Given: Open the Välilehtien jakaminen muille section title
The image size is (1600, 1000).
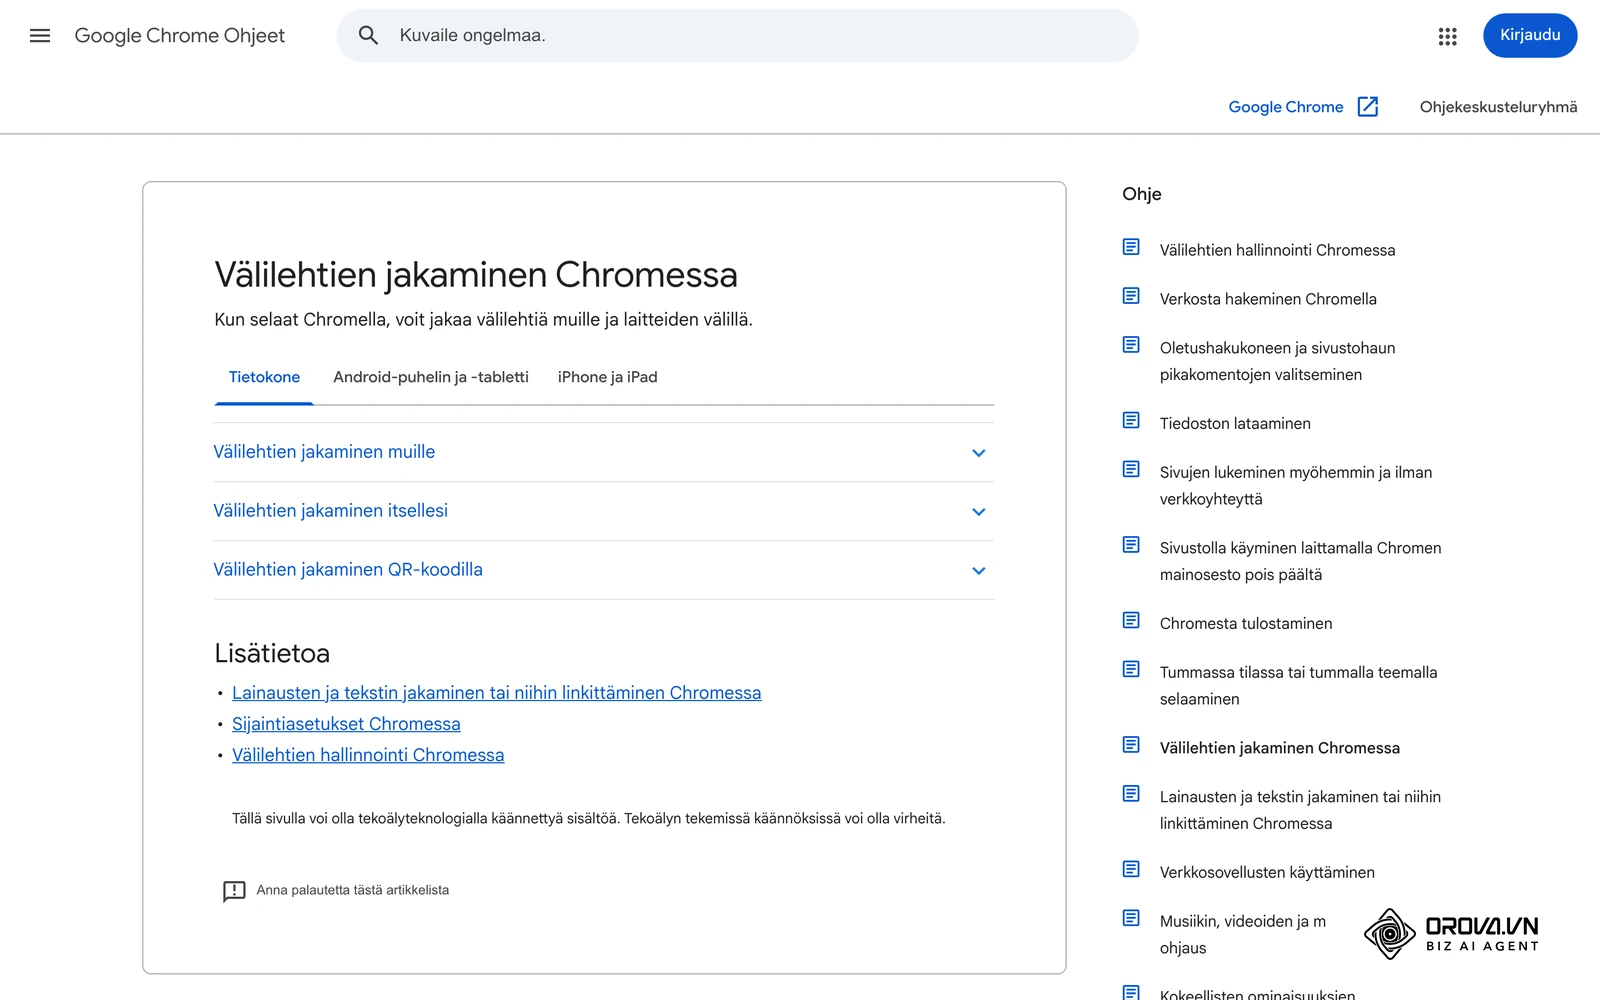Looking at the screenshot, I should (x=324, y=452).
